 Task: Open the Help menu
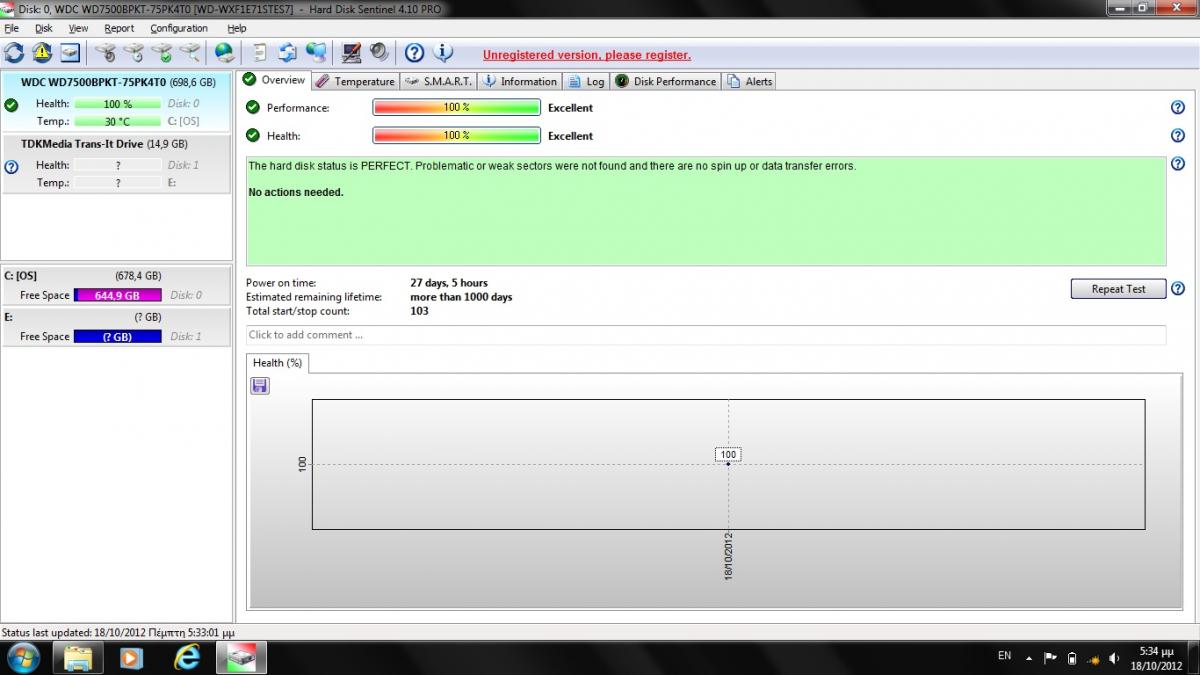coord(236,28)
